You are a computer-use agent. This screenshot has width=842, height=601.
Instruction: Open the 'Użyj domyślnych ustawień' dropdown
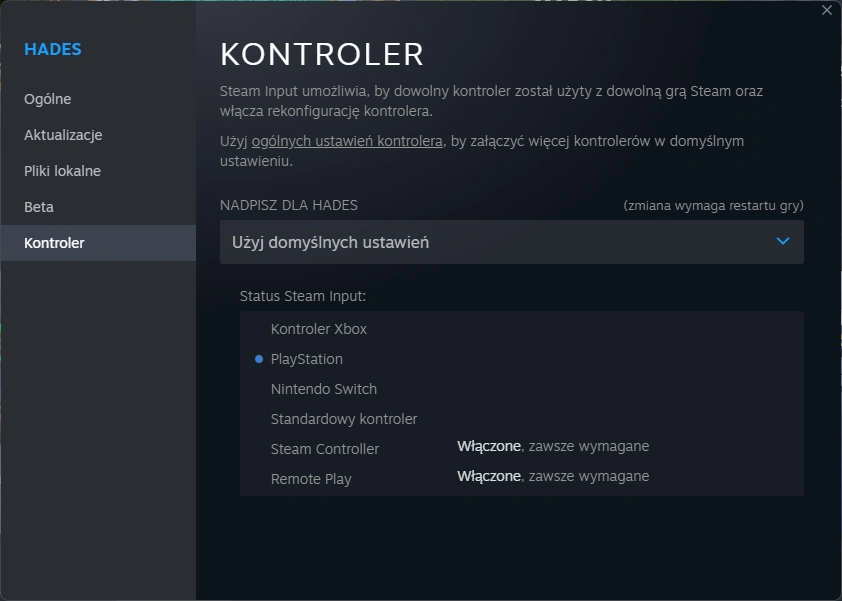(x=512, y=242)
